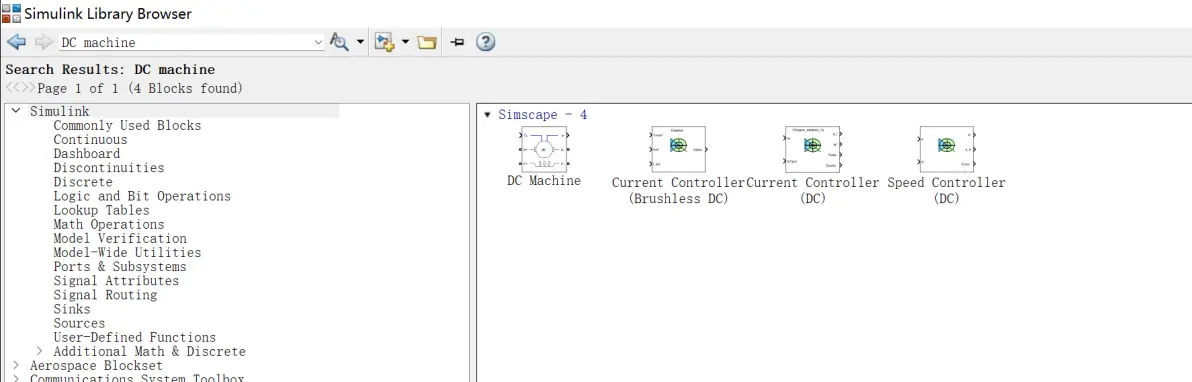The width and height of the screenshot is (1192, 382).
Task: Select Commonly Used Blocks library
Action: pyautogui.click(x=127, y=126)
